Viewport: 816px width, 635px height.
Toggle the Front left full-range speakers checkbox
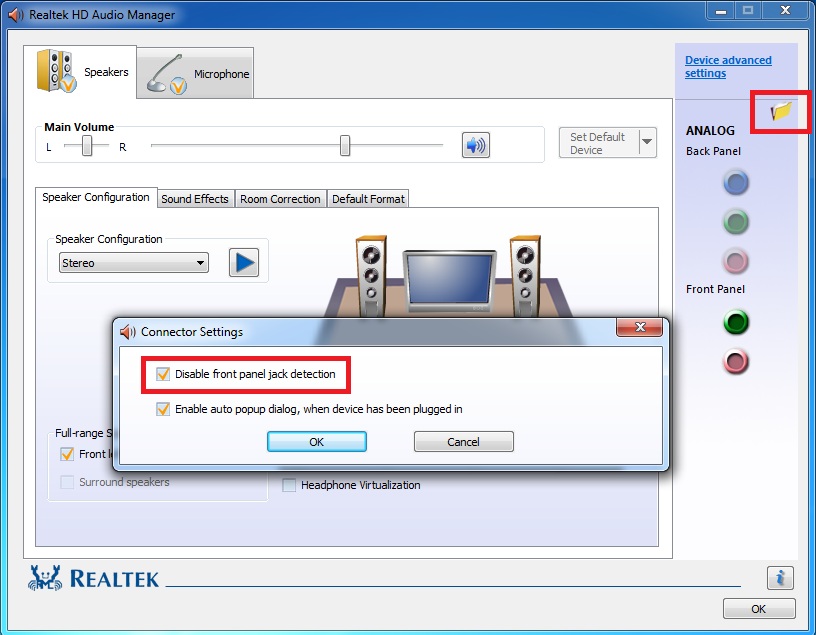point(67,453)
